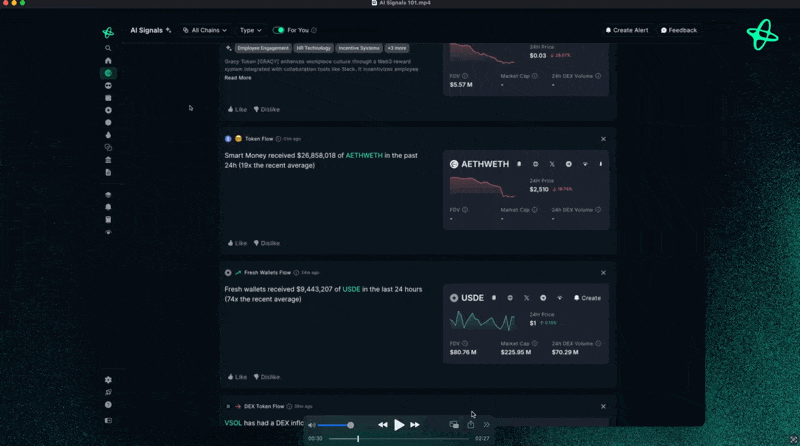Image resolution: width=800 pixels, height=446 pixels.
Task: Click the USDE price sparkline chart
Action: click(482, 321)
